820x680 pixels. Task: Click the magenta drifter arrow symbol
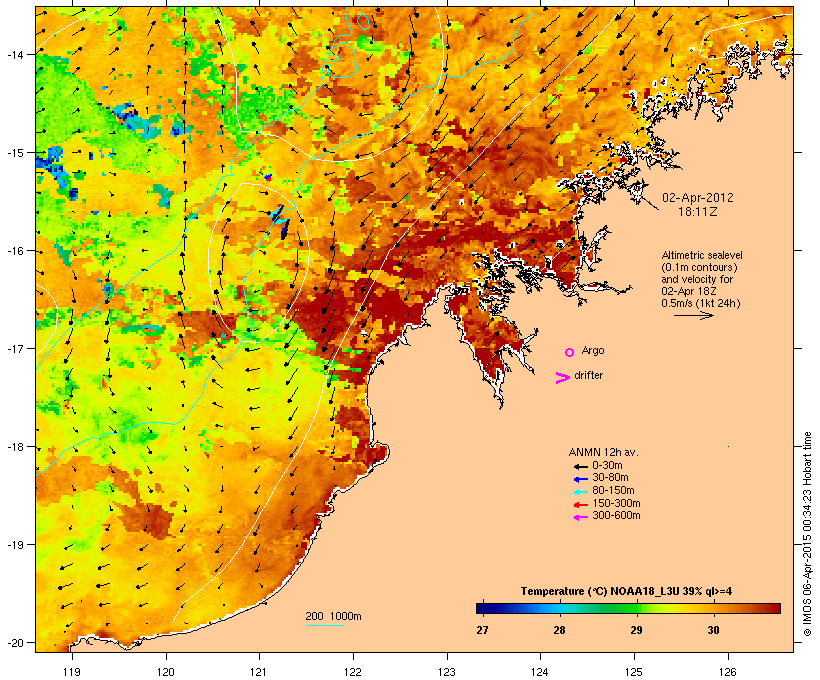tap(562, 378)
